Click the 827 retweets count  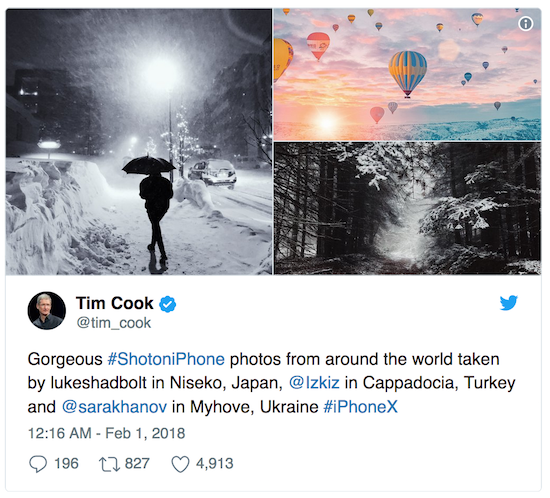pos(137,464)
